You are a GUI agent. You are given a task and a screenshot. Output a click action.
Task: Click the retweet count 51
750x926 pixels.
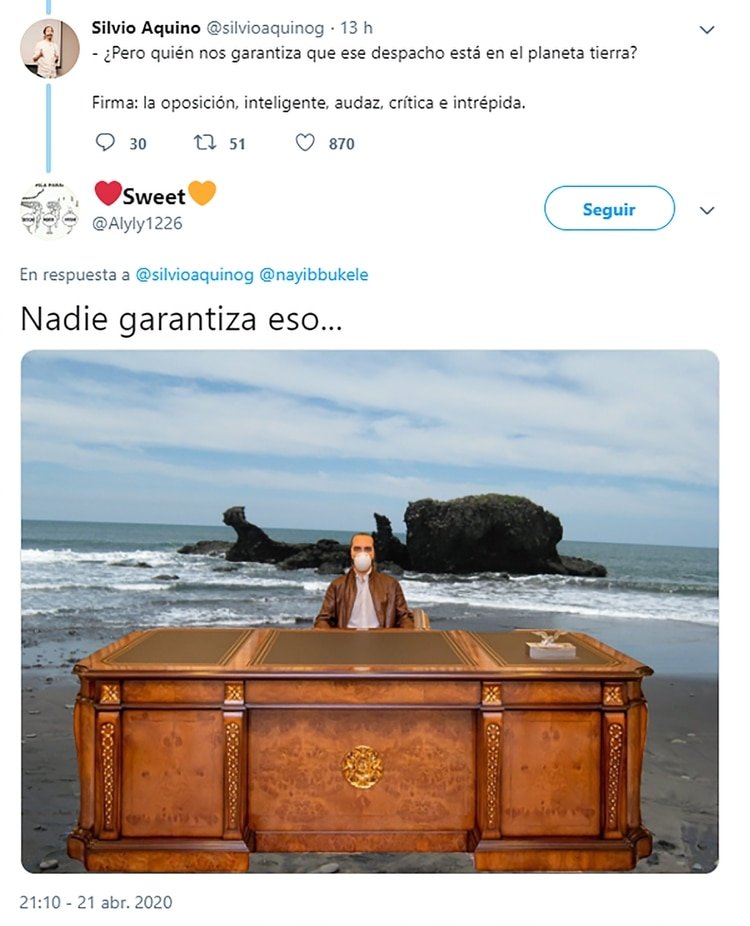click(237, 144)
